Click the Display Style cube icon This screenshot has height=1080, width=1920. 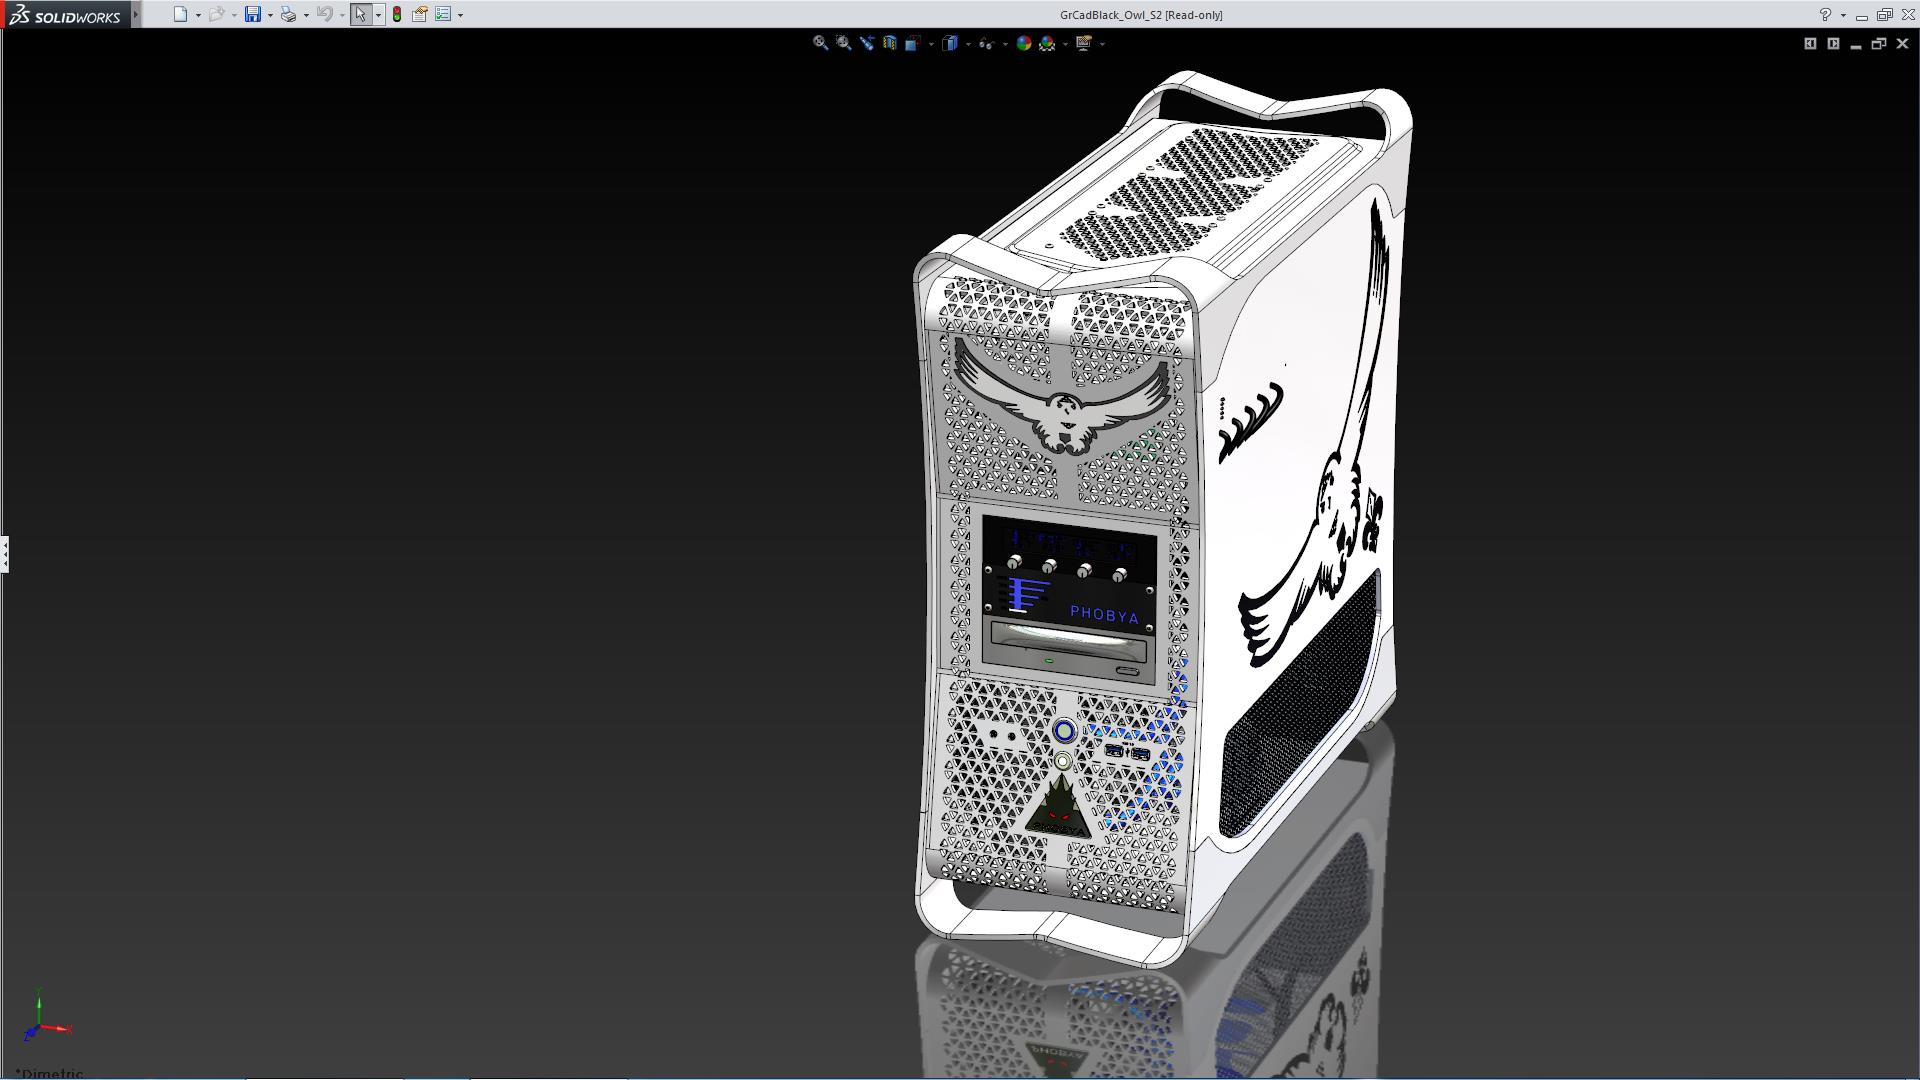pos(950,43)
